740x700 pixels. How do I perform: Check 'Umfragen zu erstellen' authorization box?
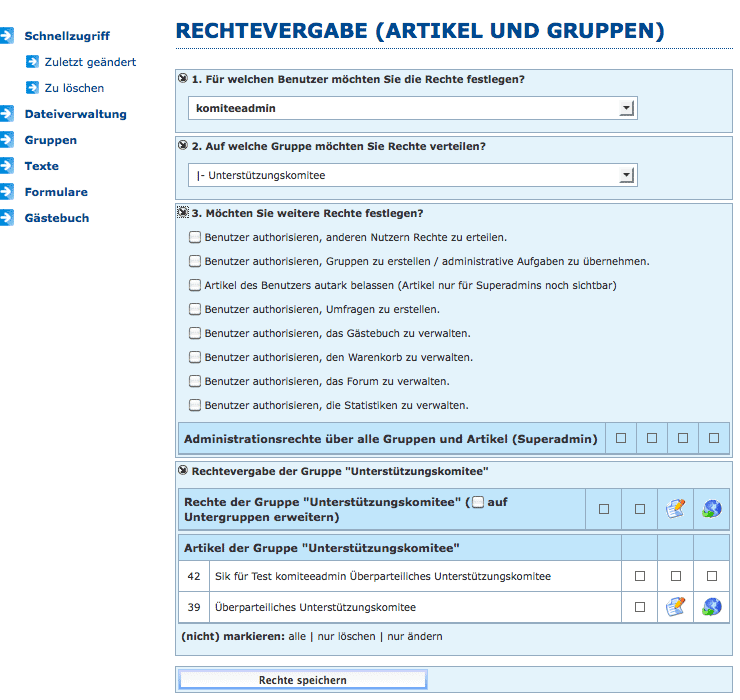click(x=194, y=310)
